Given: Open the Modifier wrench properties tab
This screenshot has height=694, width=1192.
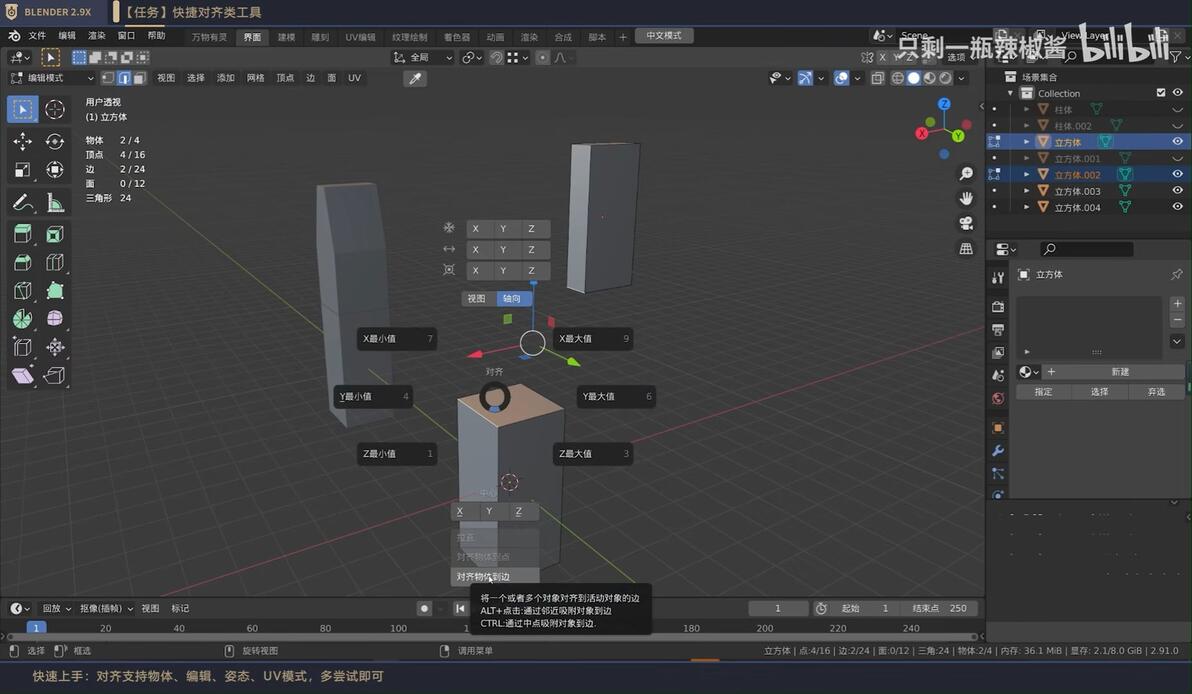Looking at the screenshot, I should tap(998, 451).
